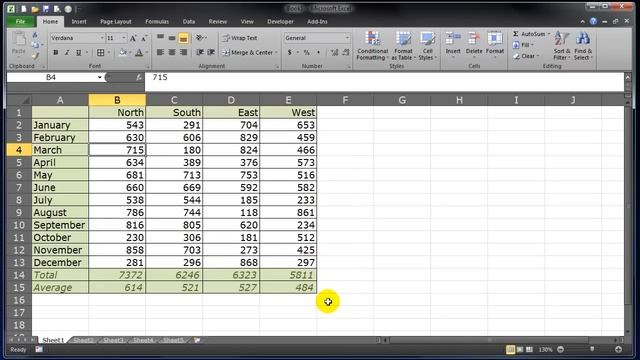Open the Verdana font name dropdown
This screenshot has height=360, width=640.
click(x=102, y=38)
